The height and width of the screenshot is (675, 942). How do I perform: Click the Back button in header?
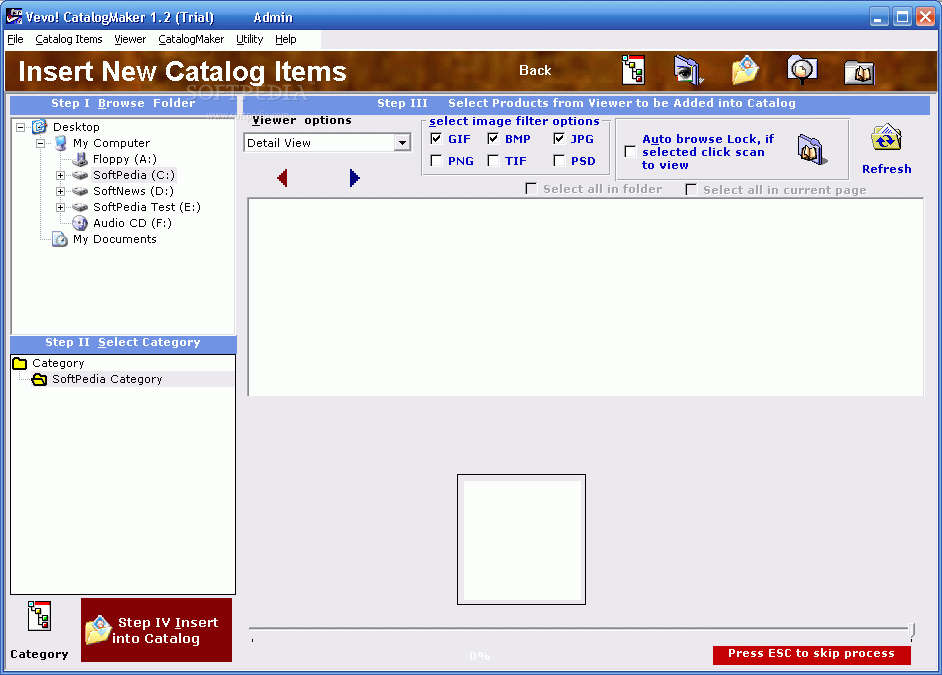click(535, 70)
